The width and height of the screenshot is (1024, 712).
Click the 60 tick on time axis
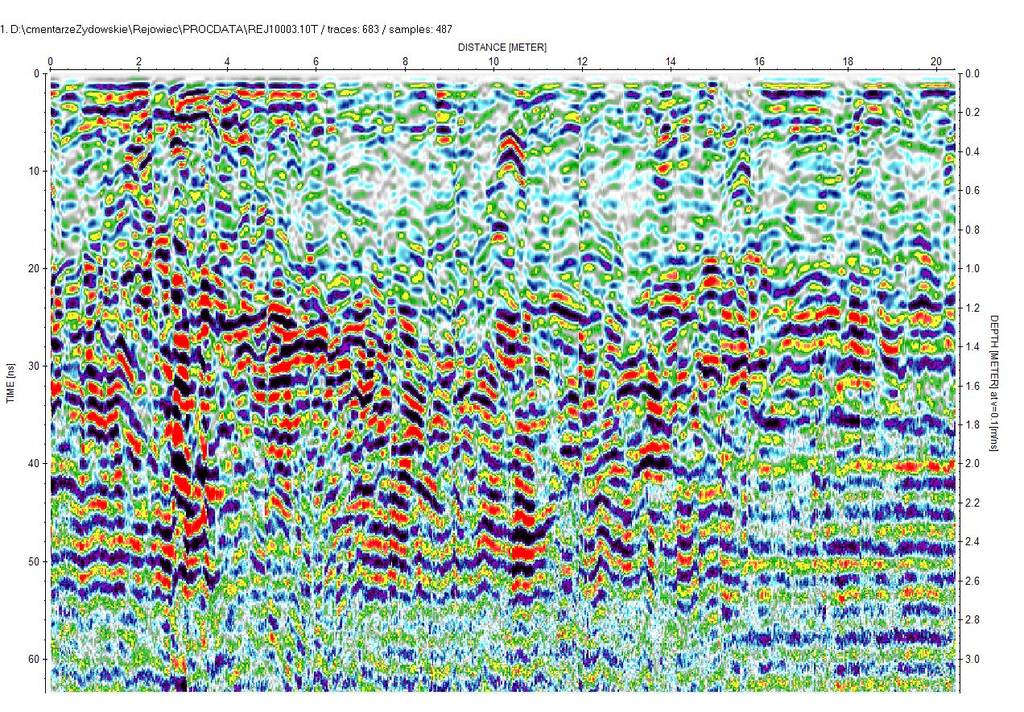click(32, 659)
